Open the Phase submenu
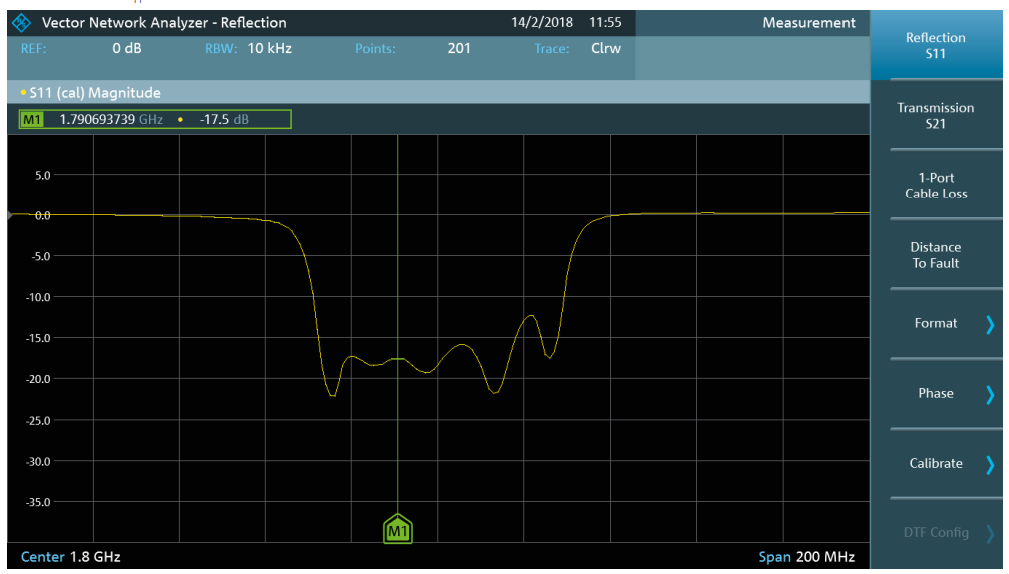Screen dimensions: 1009x574 [x=935, y=394]
